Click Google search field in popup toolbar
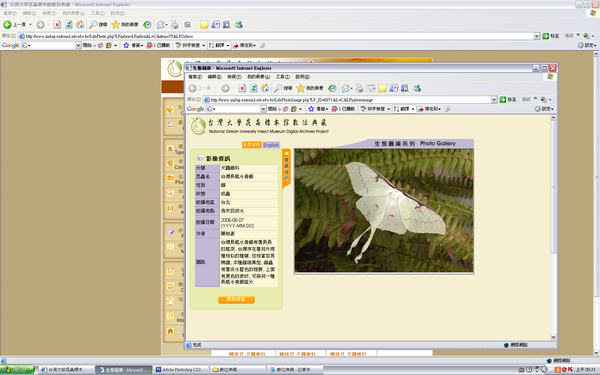The width and height of the screenshot is (600, 375). (236, 109)
